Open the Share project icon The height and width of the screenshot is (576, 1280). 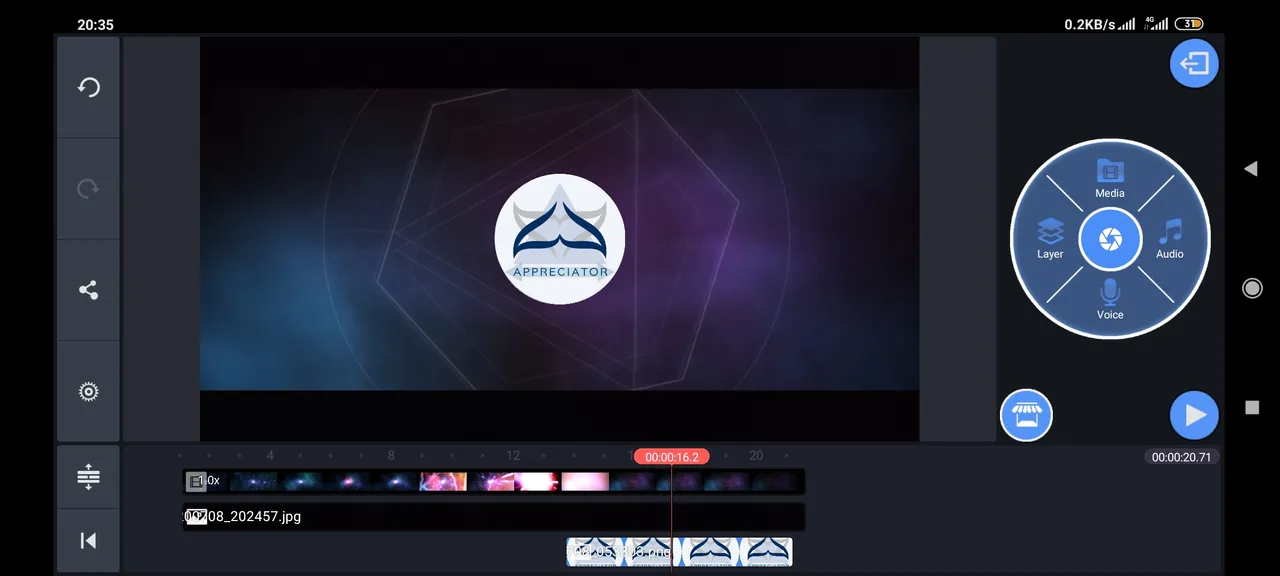(x=89, y=290)
